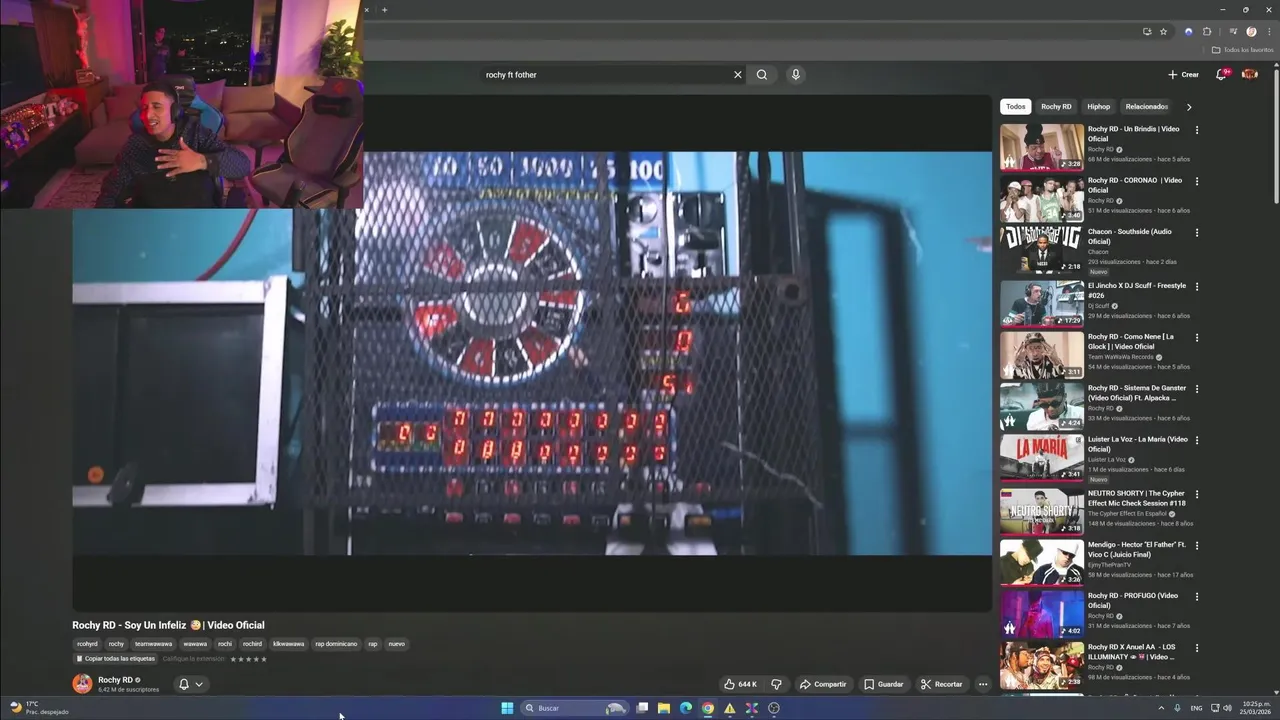Open Chrome extensions puzzle icon

tap(1207, 32)
